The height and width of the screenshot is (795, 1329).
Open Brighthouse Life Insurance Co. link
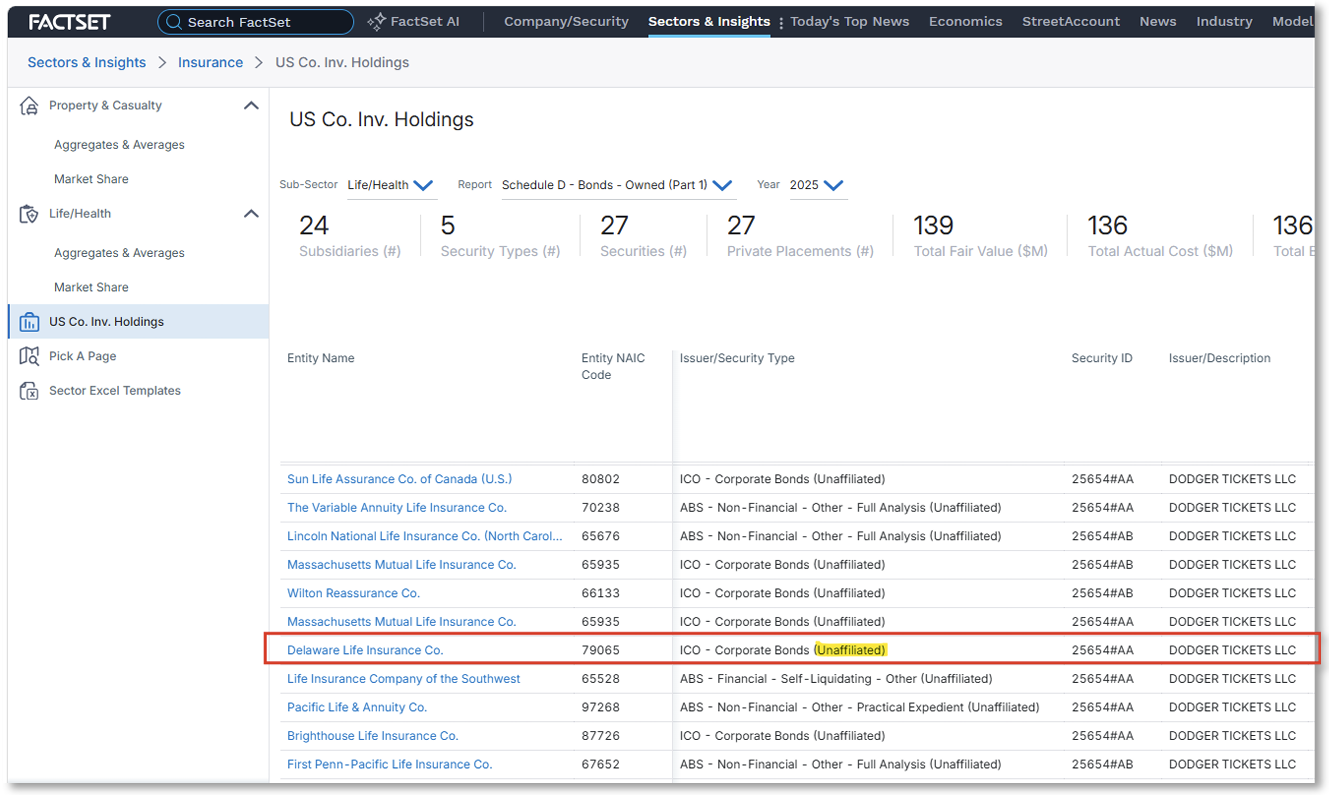373,736
